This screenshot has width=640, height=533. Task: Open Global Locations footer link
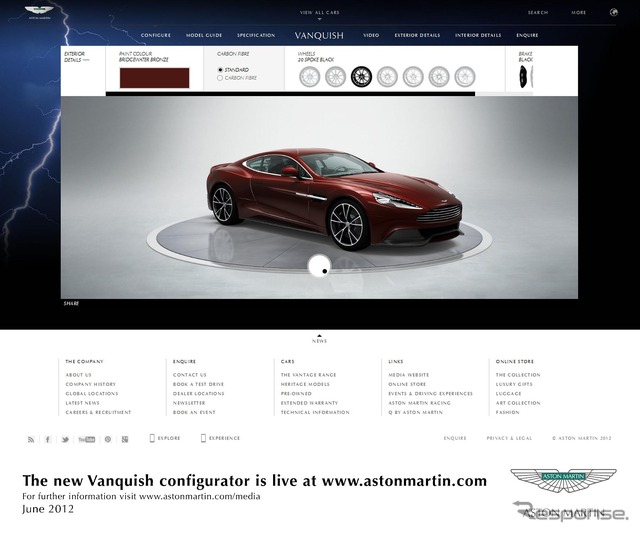[92, 393]
